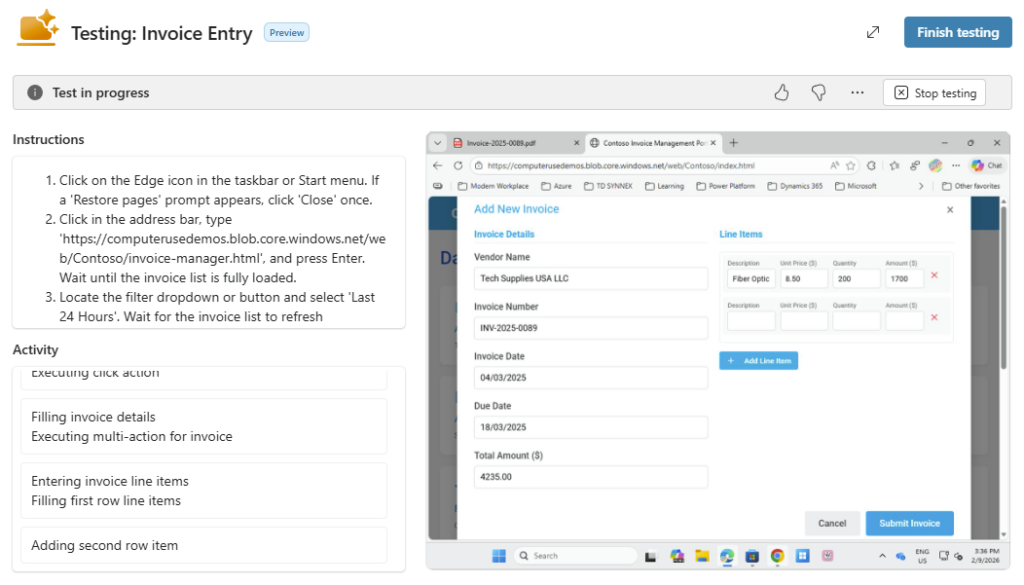Cancel the new invoice form
1024x585 pixels.
[x=832, y=523]
